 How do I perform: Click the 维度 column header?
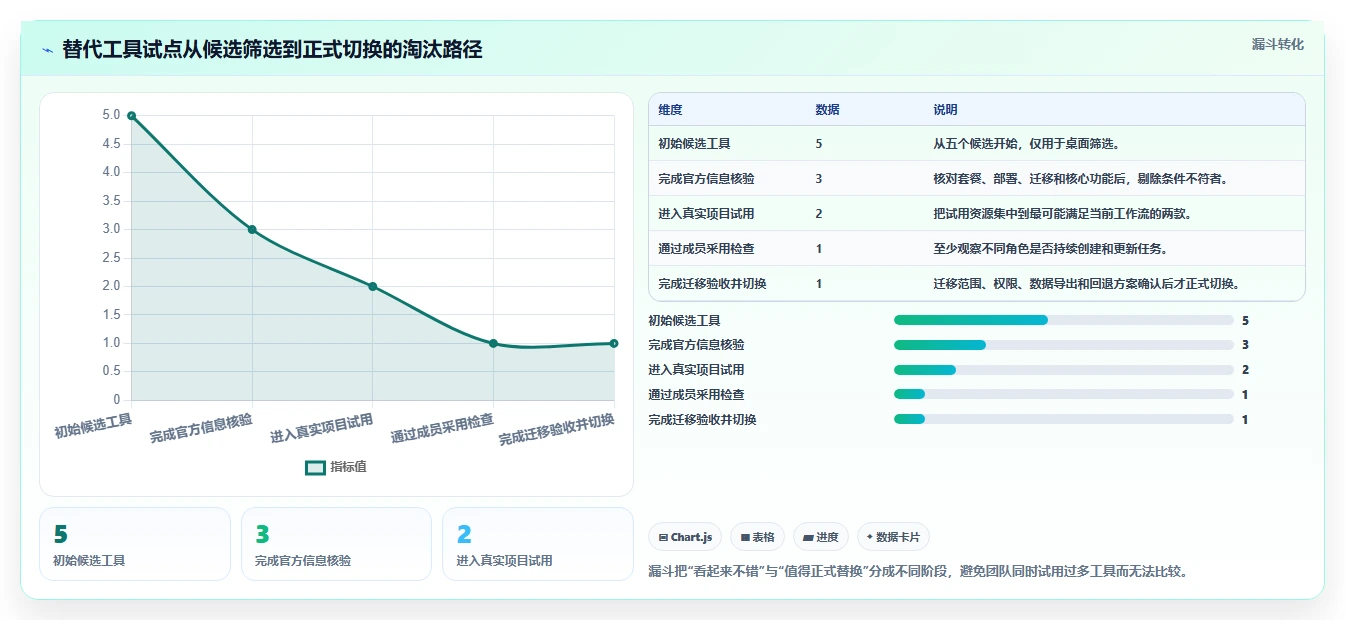[670, 110]
